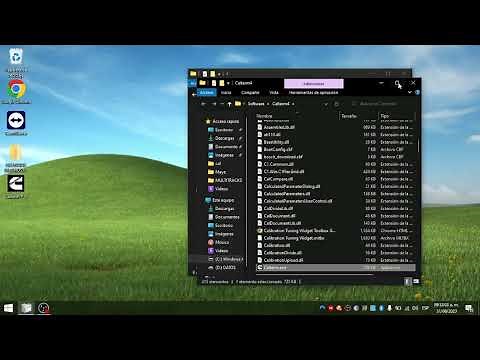Open the TeamViewer desktop shortcut
The image size is (480, 360).
tap(16, 123)
